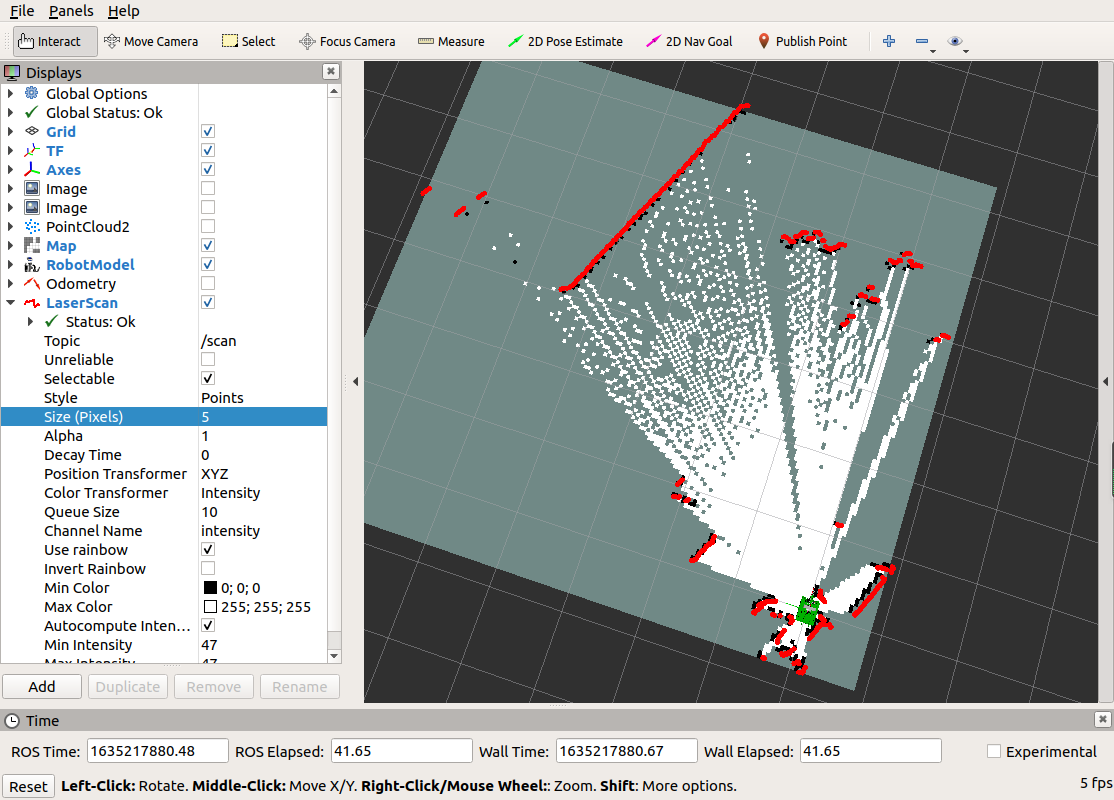Click the minus remove-tool icon

[x=922, y=41]
